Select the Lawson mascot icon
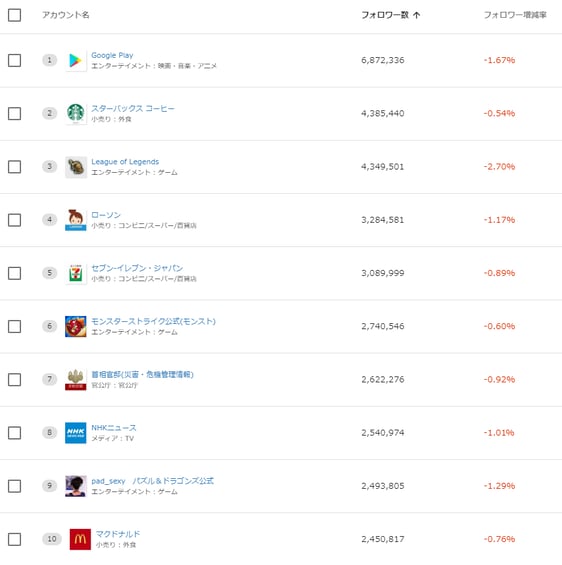 coord(76,220)
